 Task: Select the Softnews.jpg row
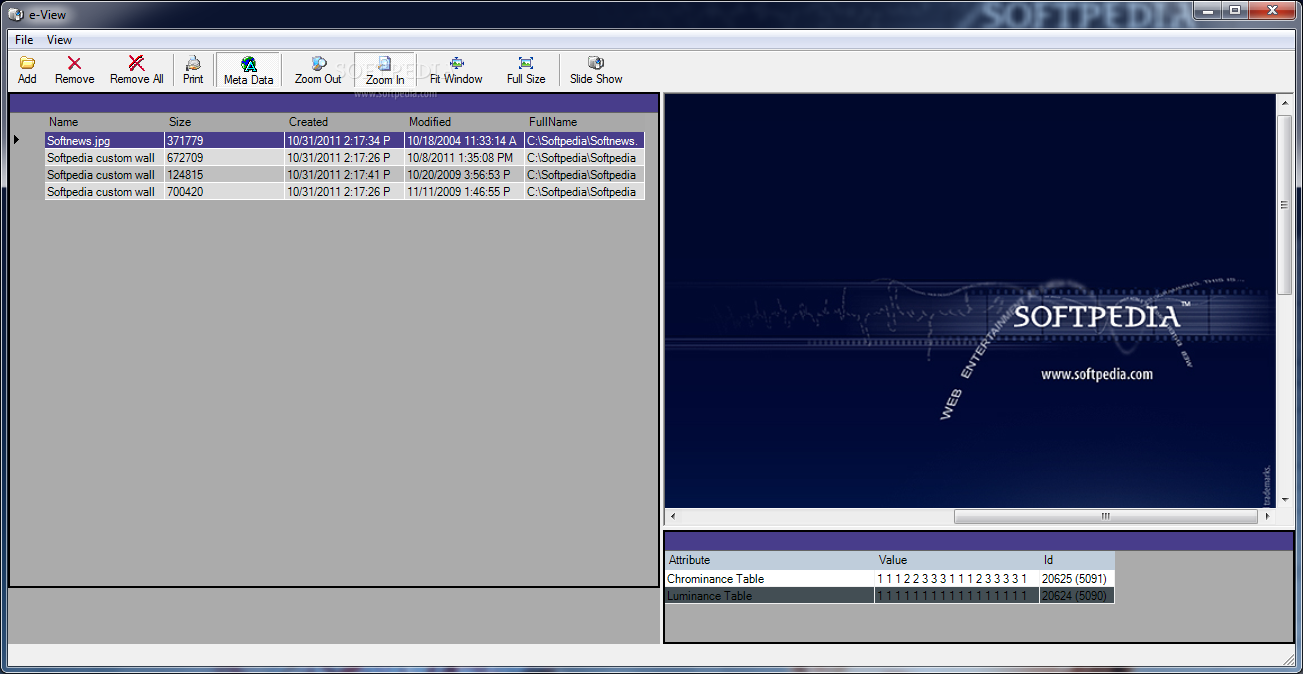(345, 141)
